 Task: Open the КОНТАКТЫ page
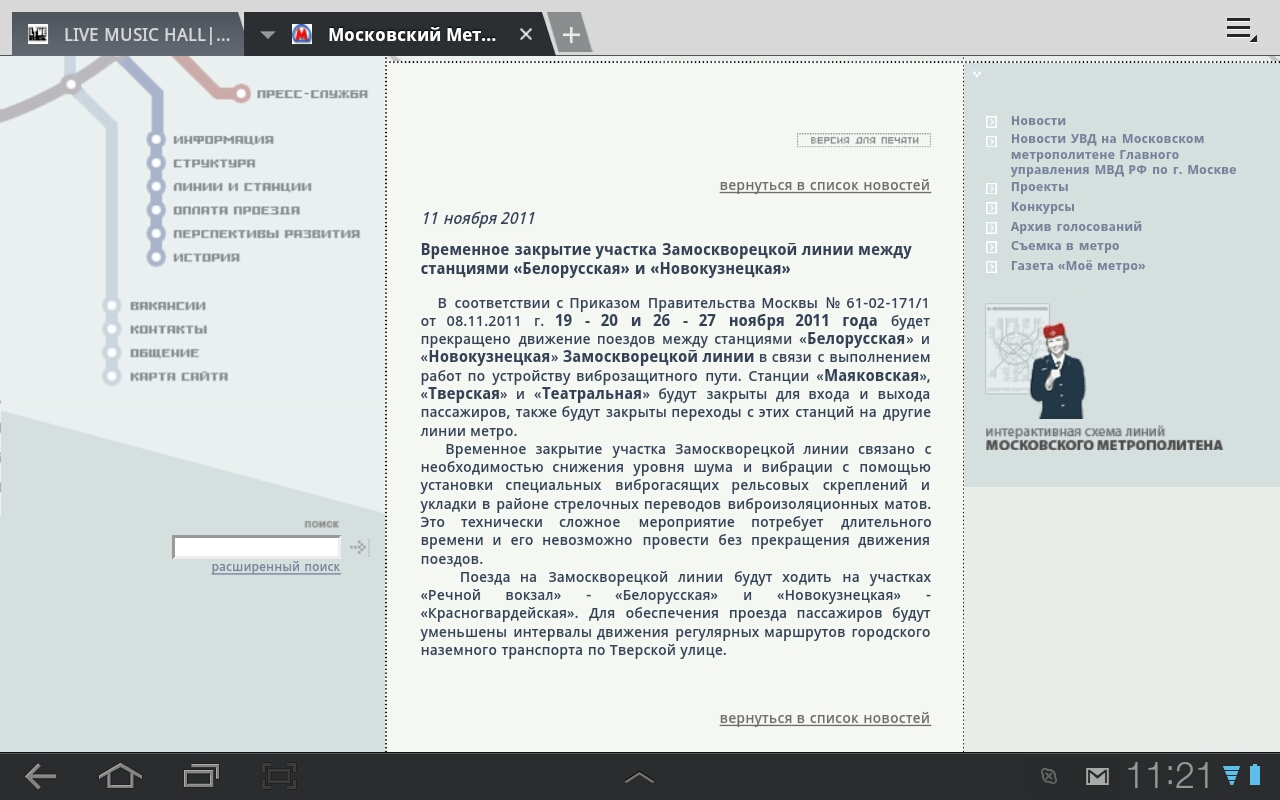[168, 329]
